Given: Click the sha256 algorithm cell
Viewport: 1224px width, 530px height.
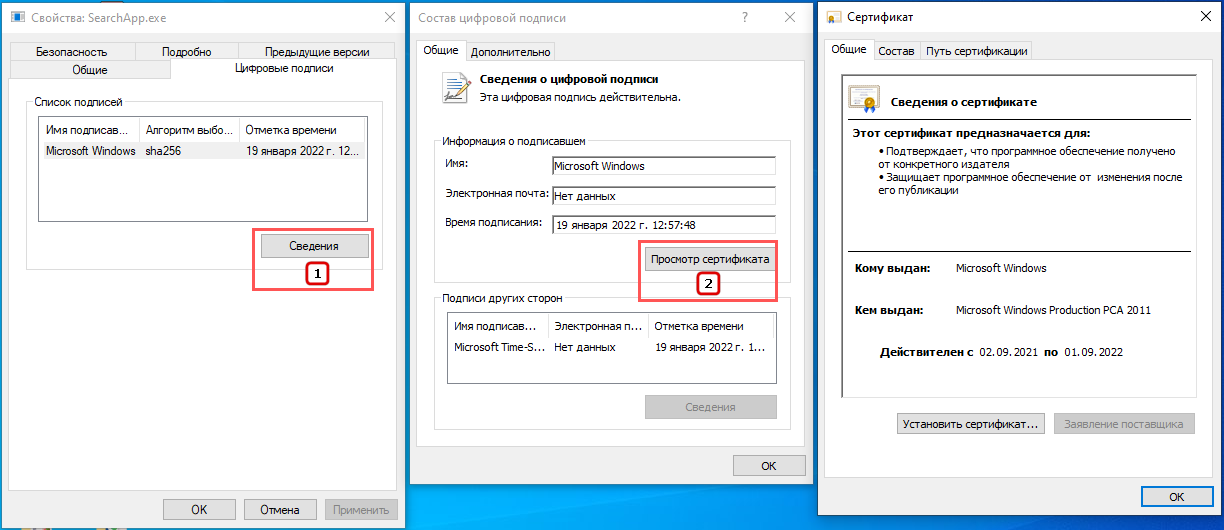Looking at the screenshot, I should tap(161, 151).
